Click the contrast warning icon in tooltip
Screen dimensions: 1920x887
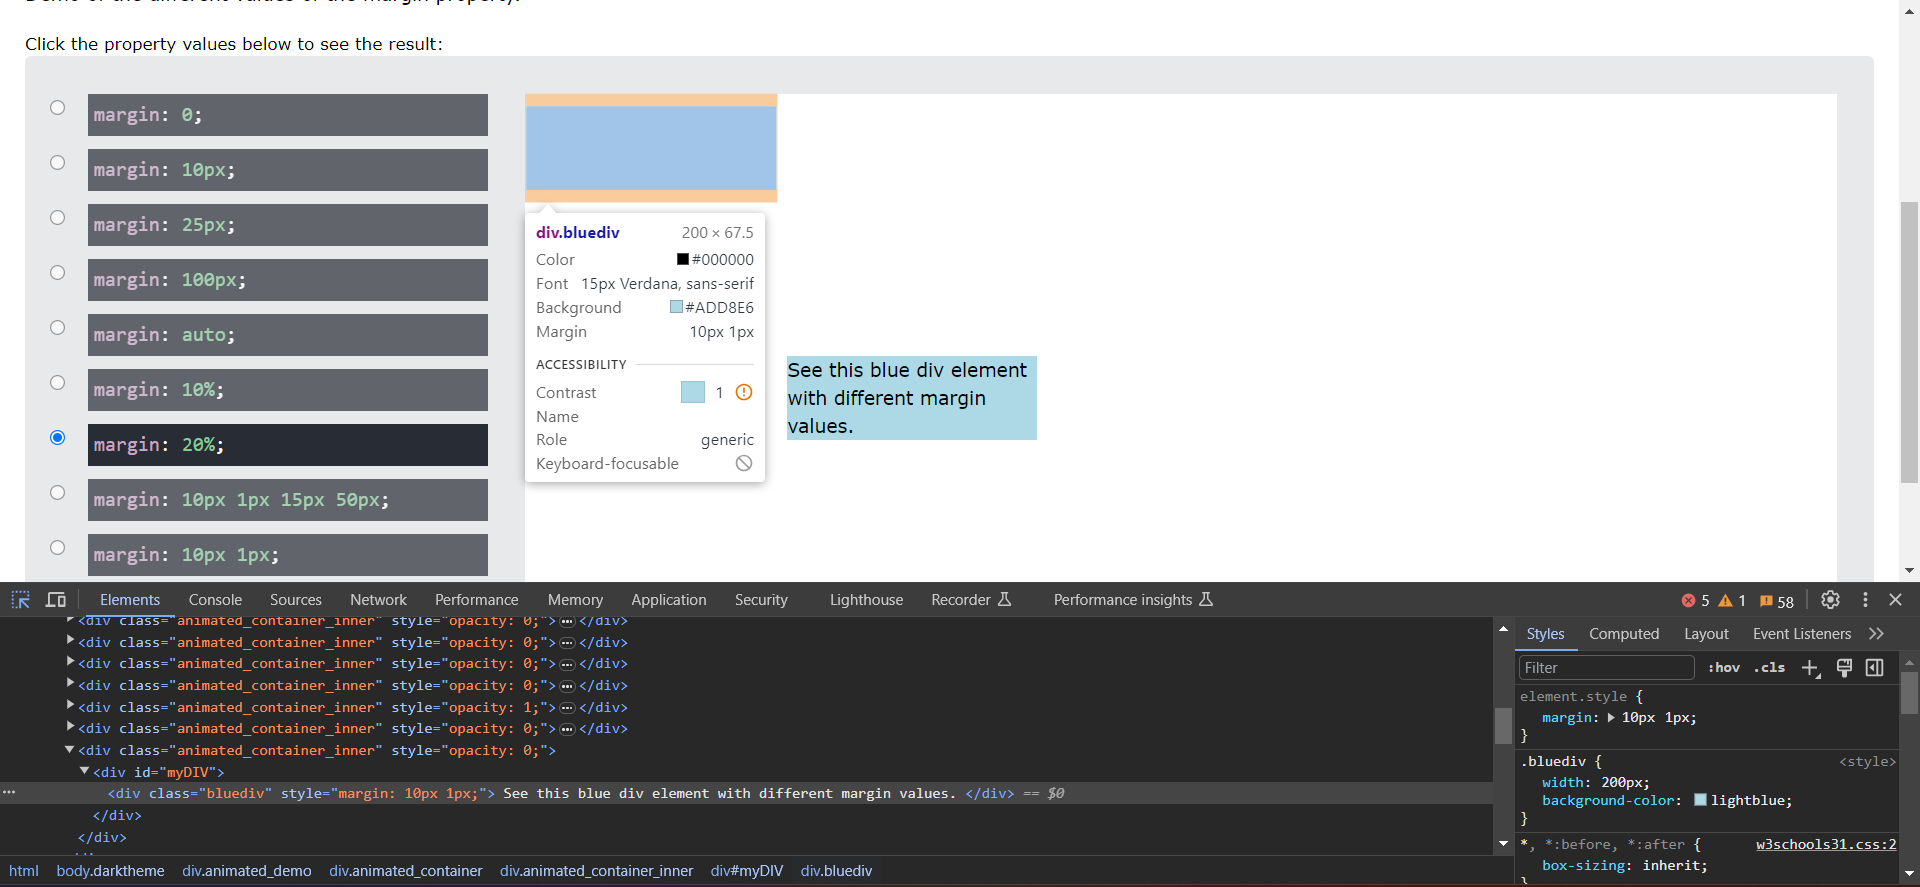click(x=744, y=392)
